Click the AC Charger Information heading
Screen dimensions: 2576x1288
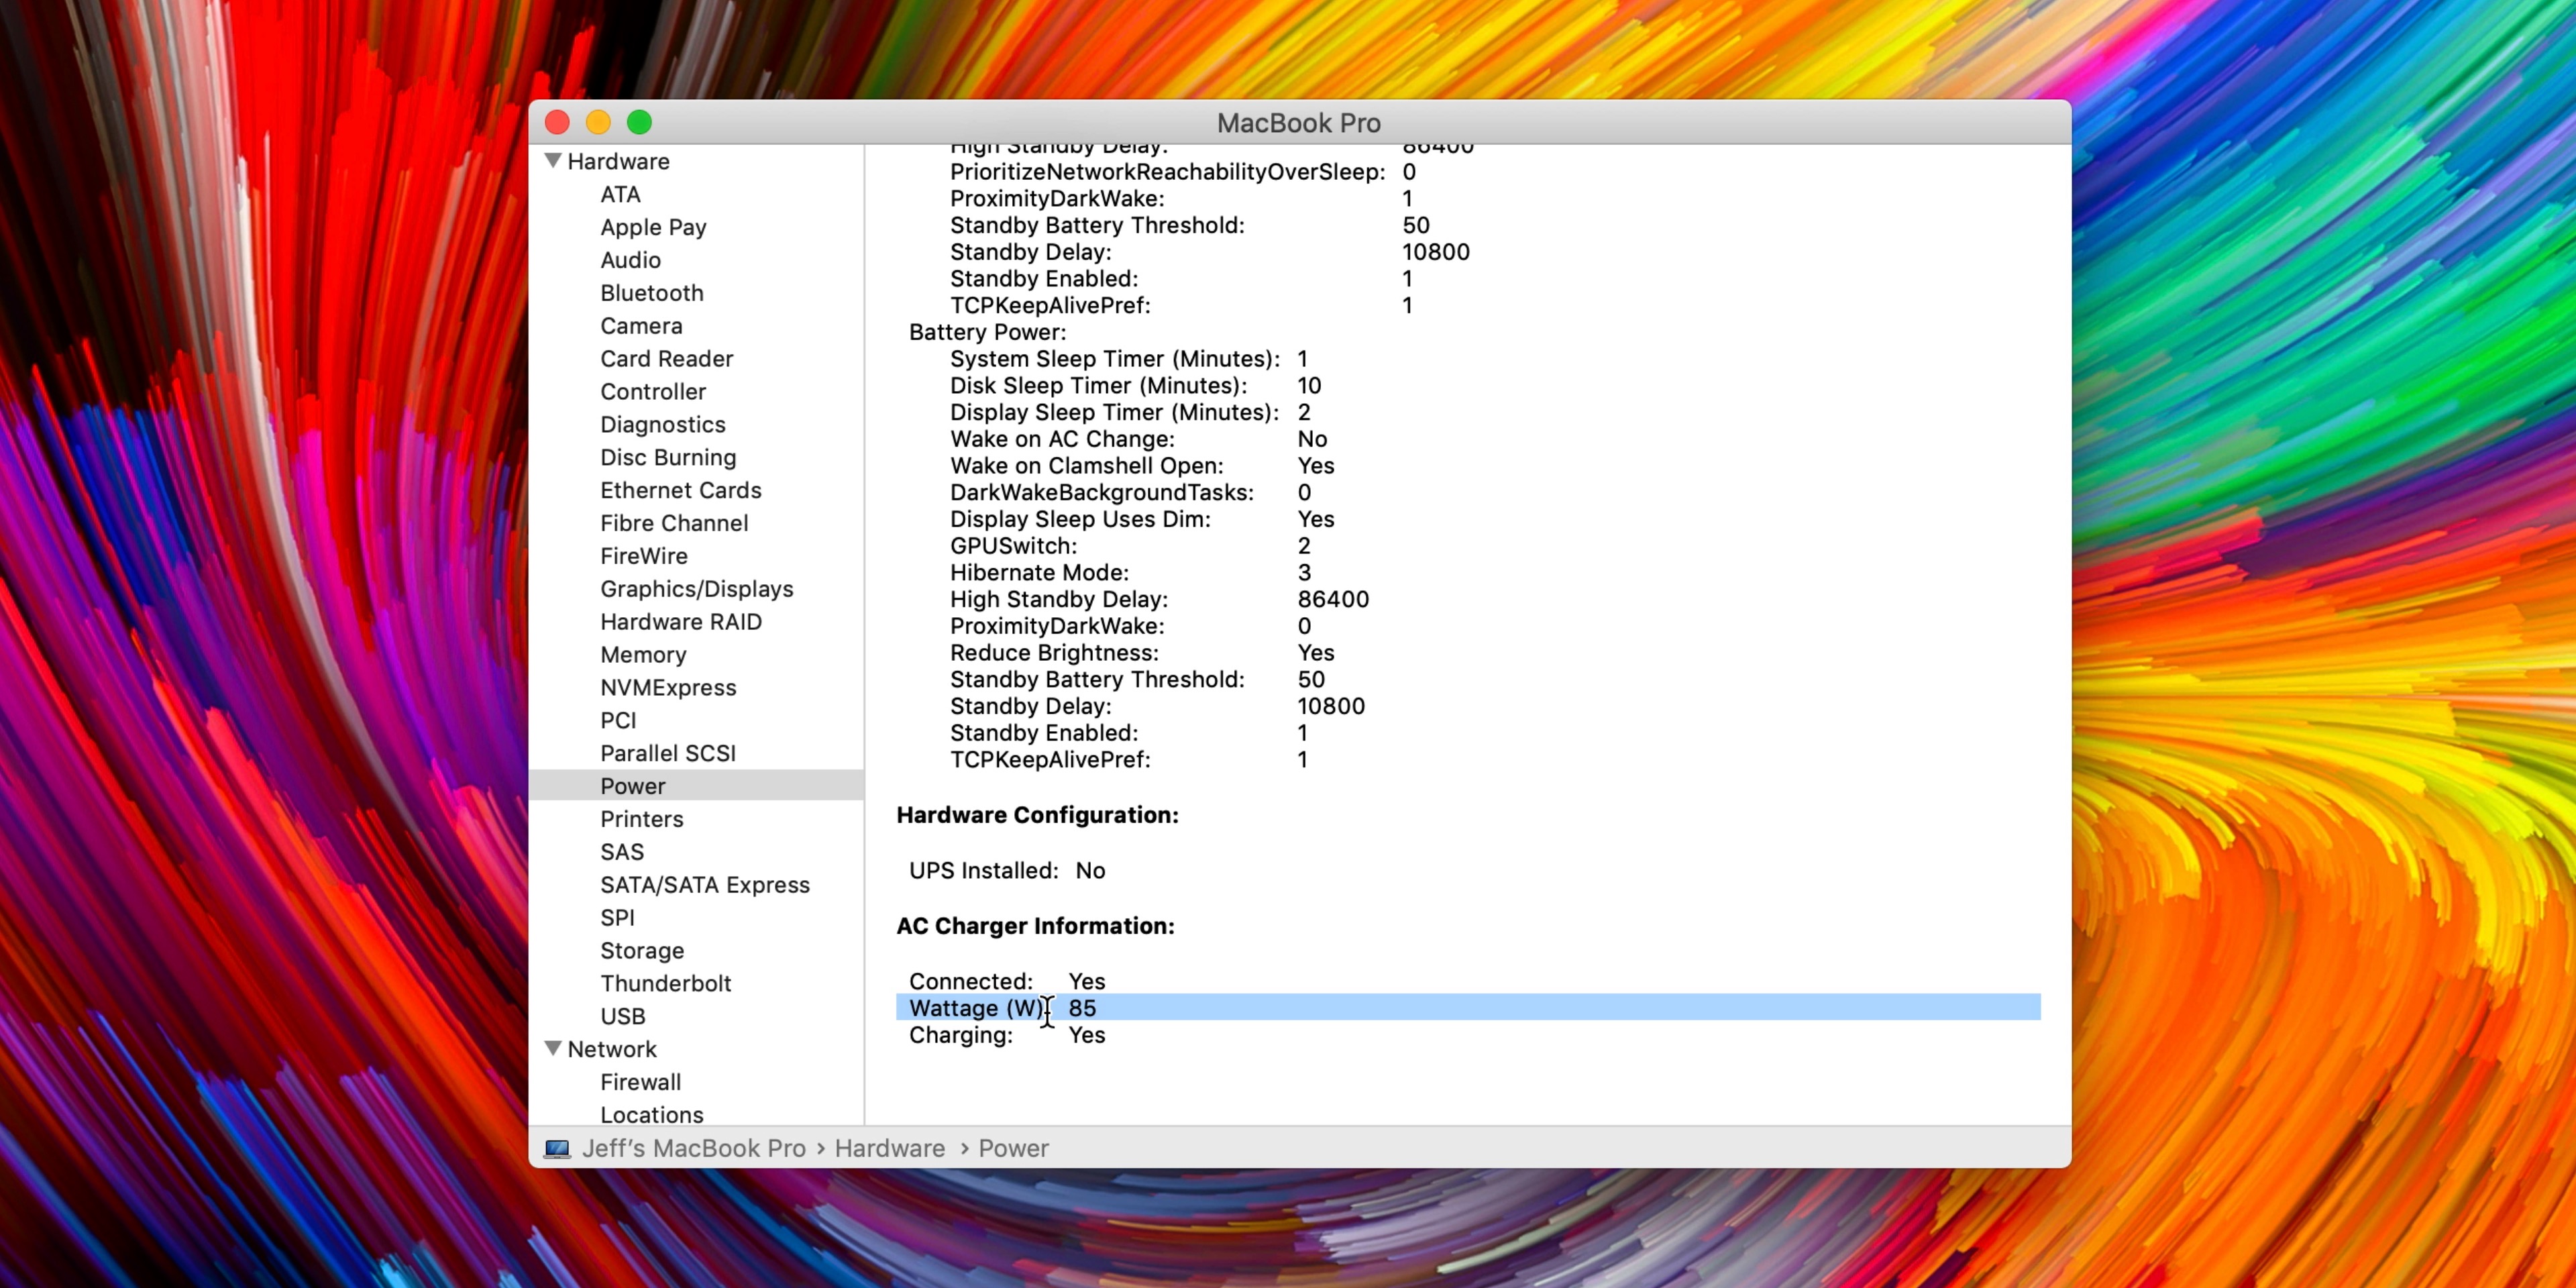pyautogui.click(x=1035, y=926)
